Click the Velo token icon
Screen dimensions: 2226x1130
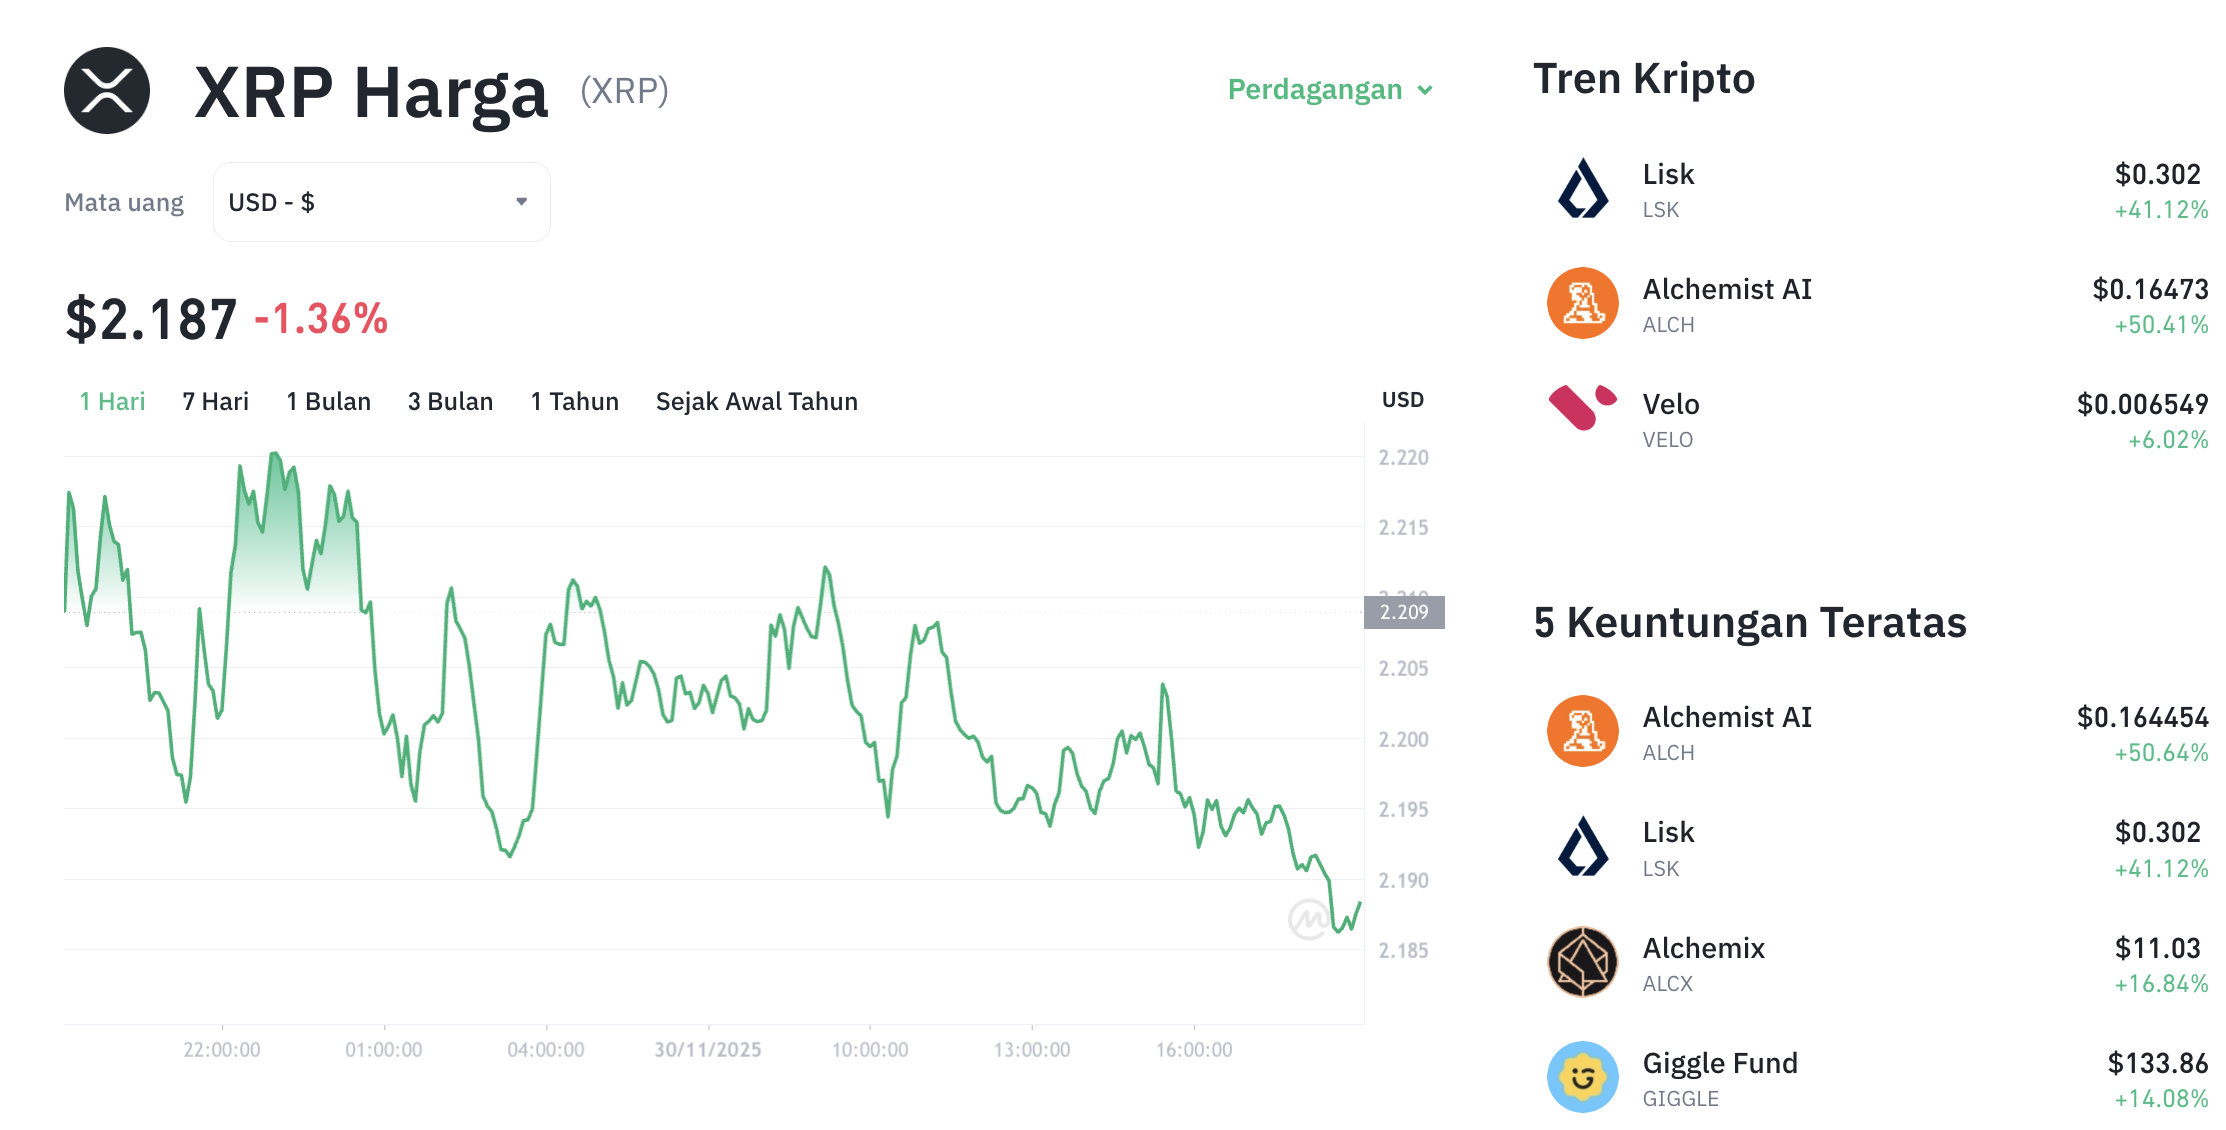coord(1583,419)
